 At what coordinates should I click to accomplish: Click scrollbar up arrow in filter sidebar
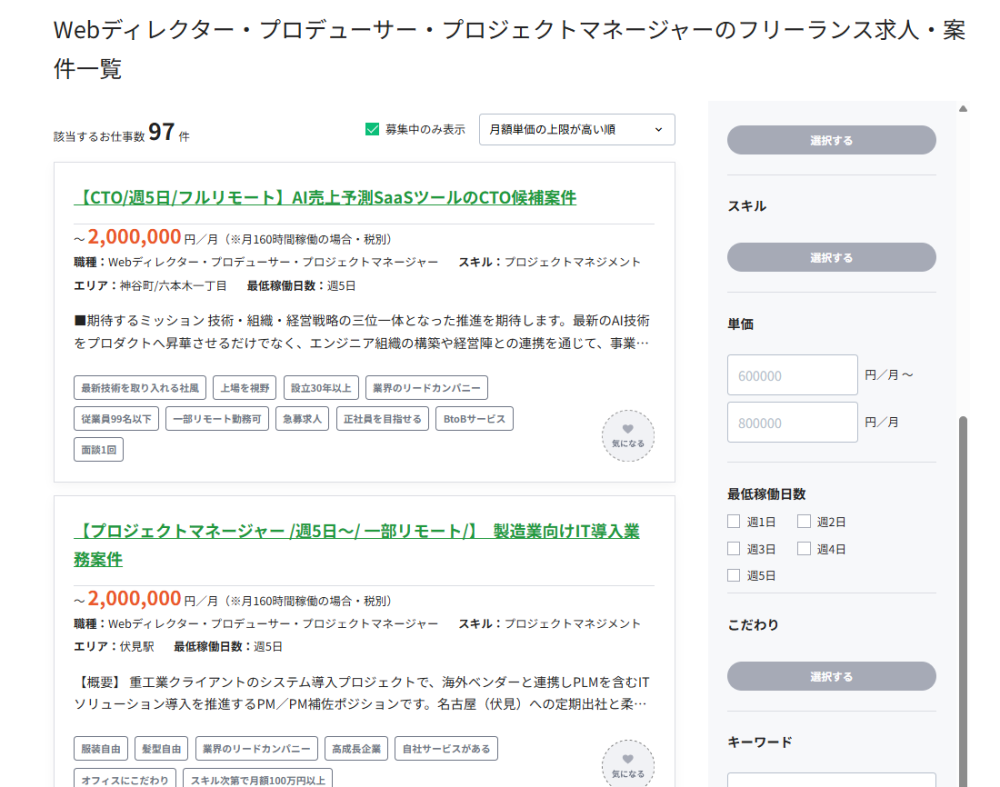(963, 108)
